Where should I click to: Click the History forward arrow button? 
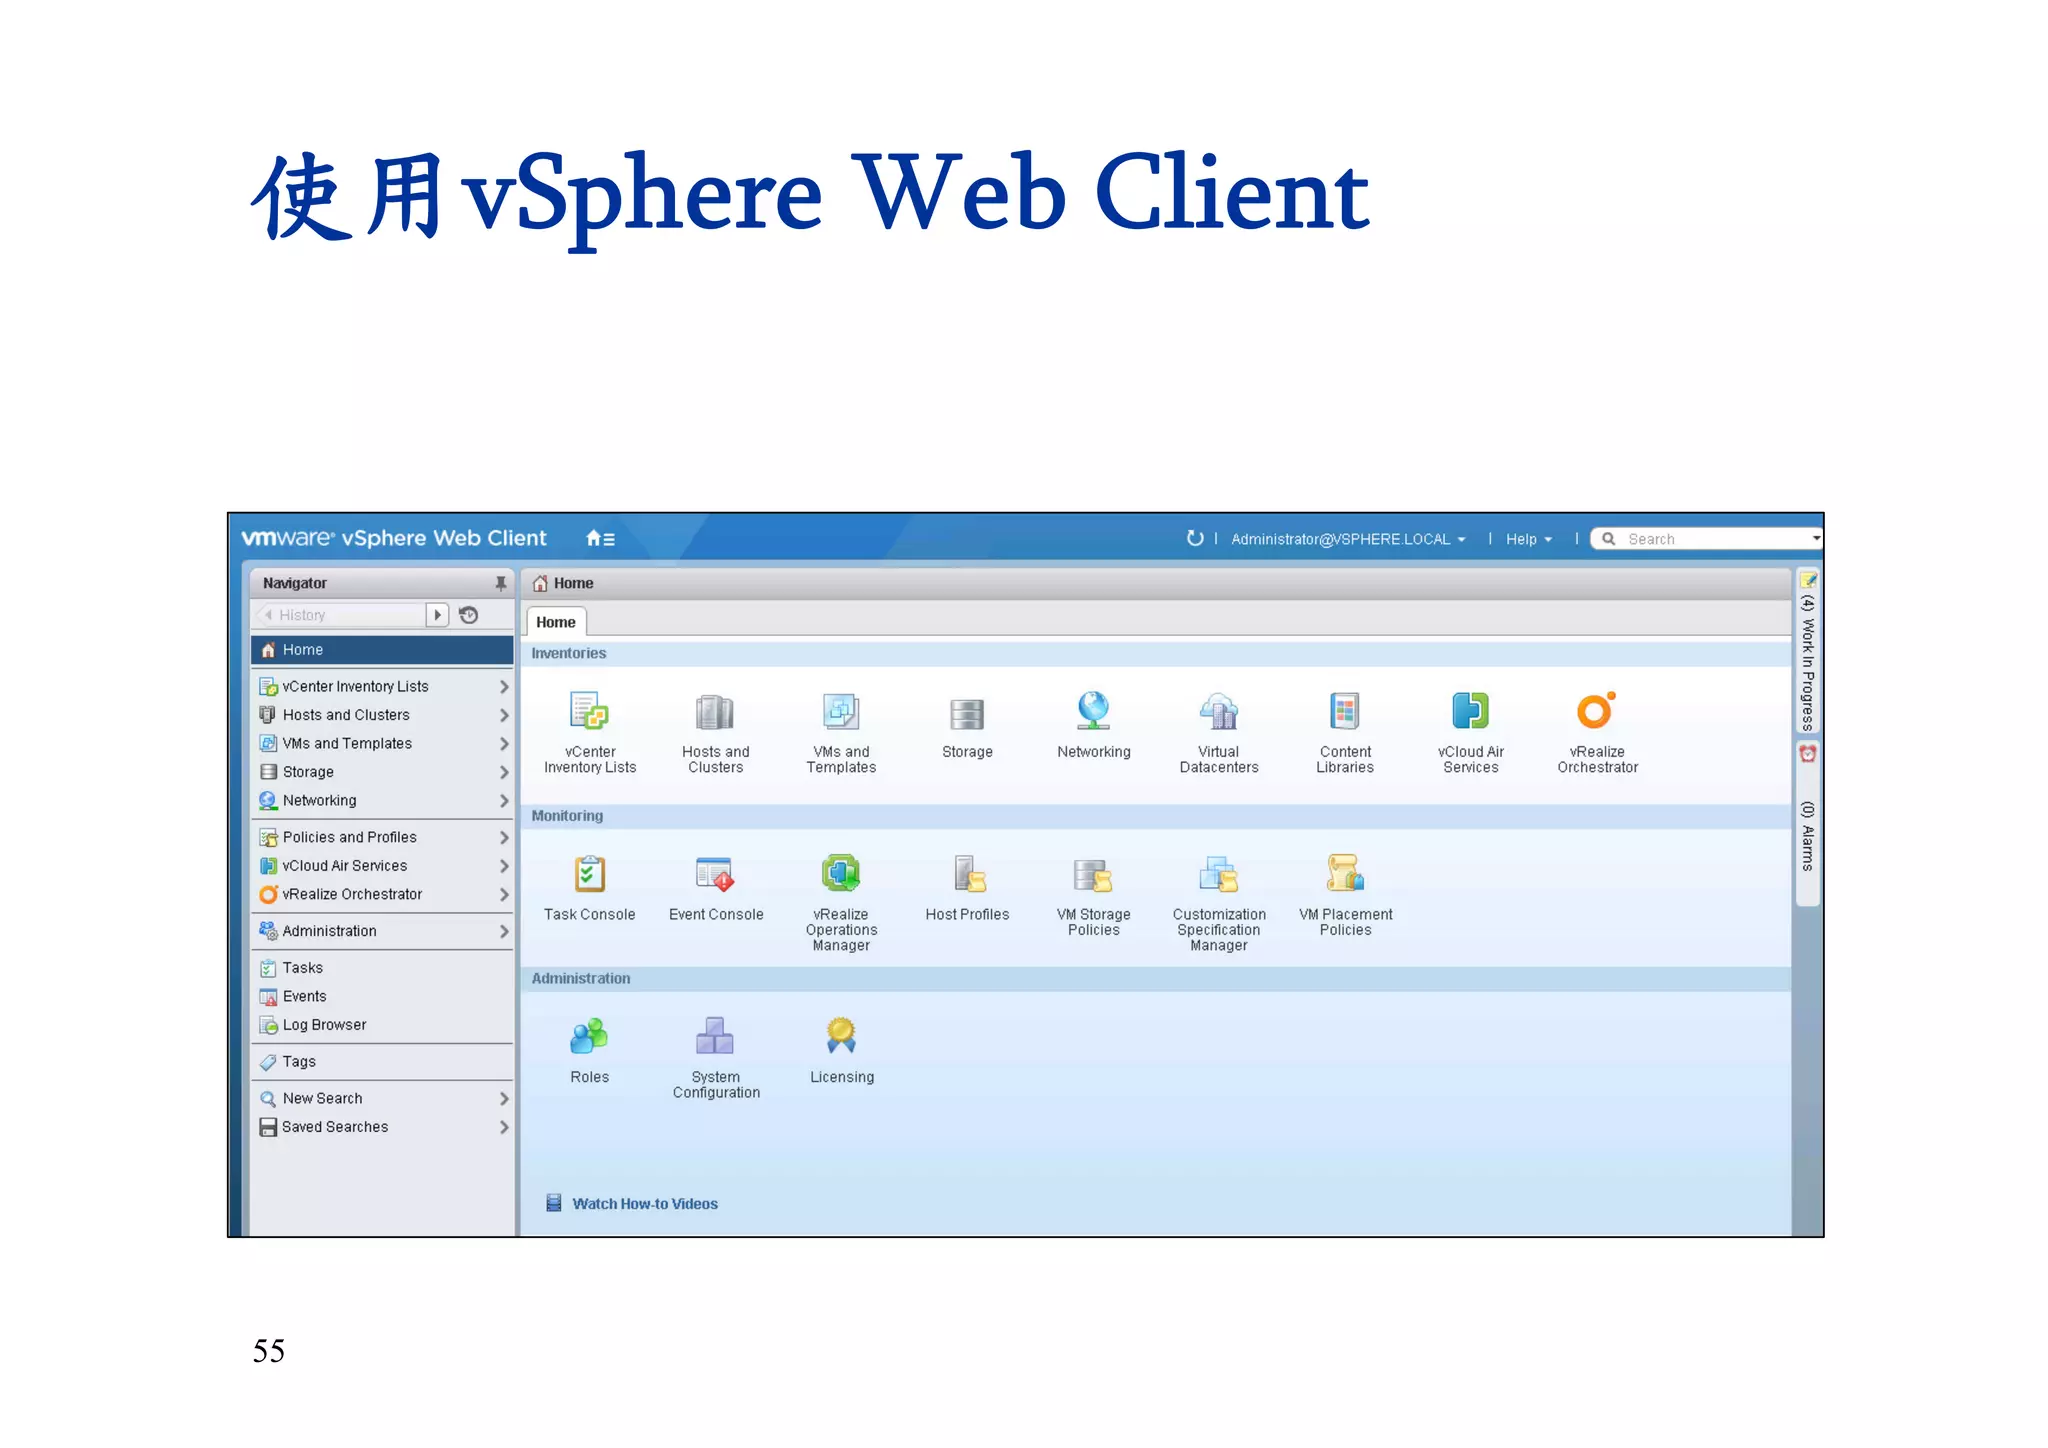(x=437, y=615)
